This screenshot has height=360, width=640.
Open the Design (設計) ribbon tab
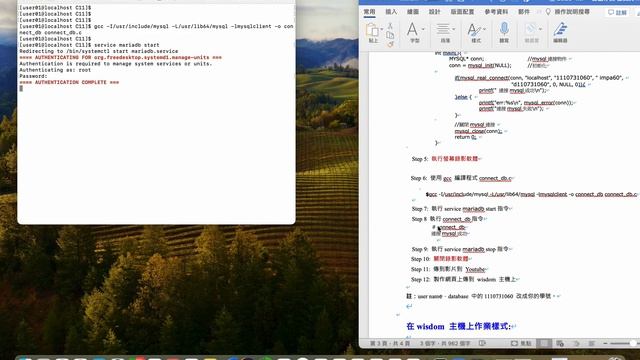[435, 12]
